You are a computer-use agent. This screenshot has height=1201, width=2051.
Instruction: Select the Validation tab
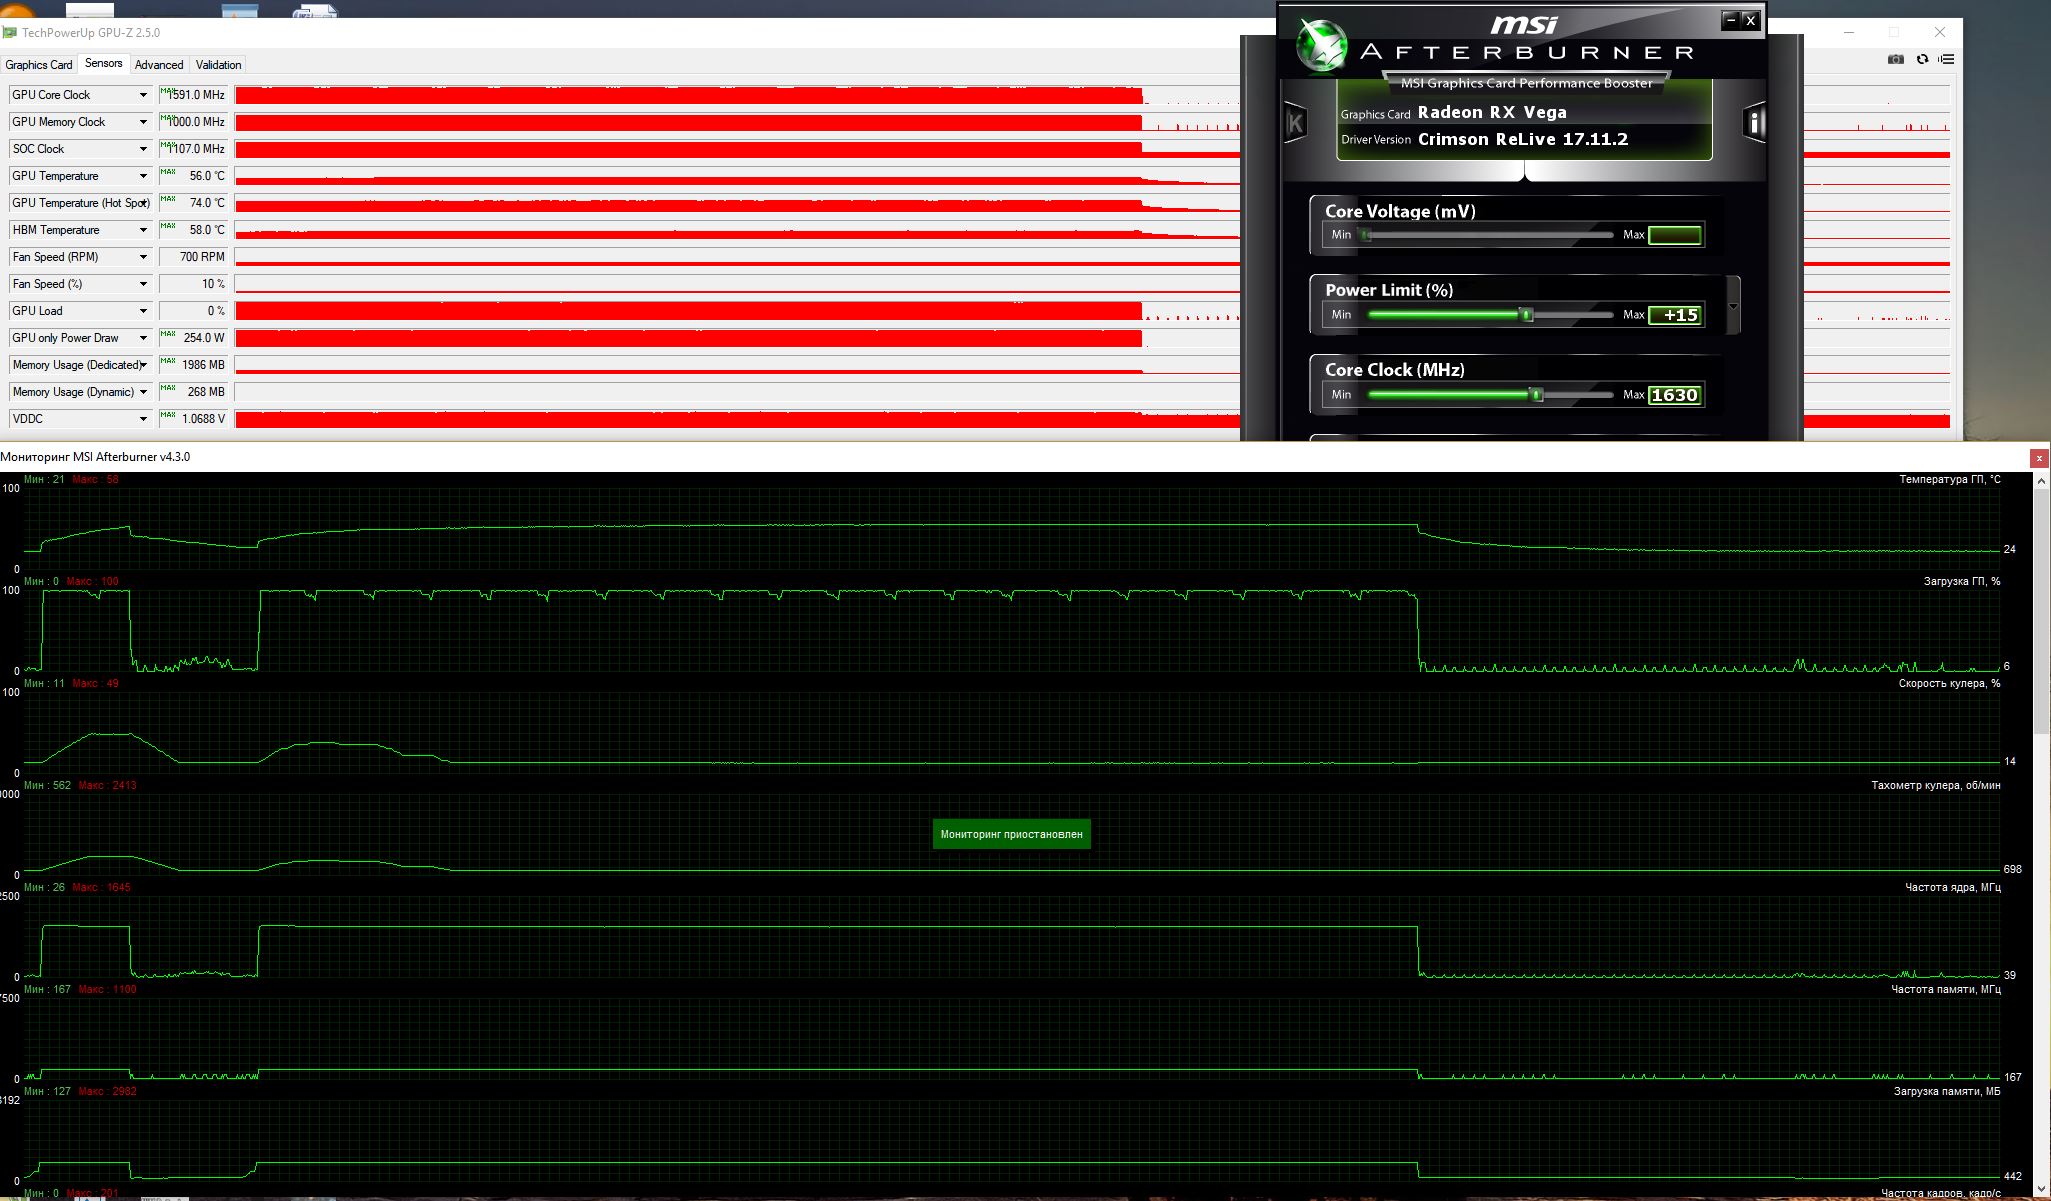tap(218, 65)
